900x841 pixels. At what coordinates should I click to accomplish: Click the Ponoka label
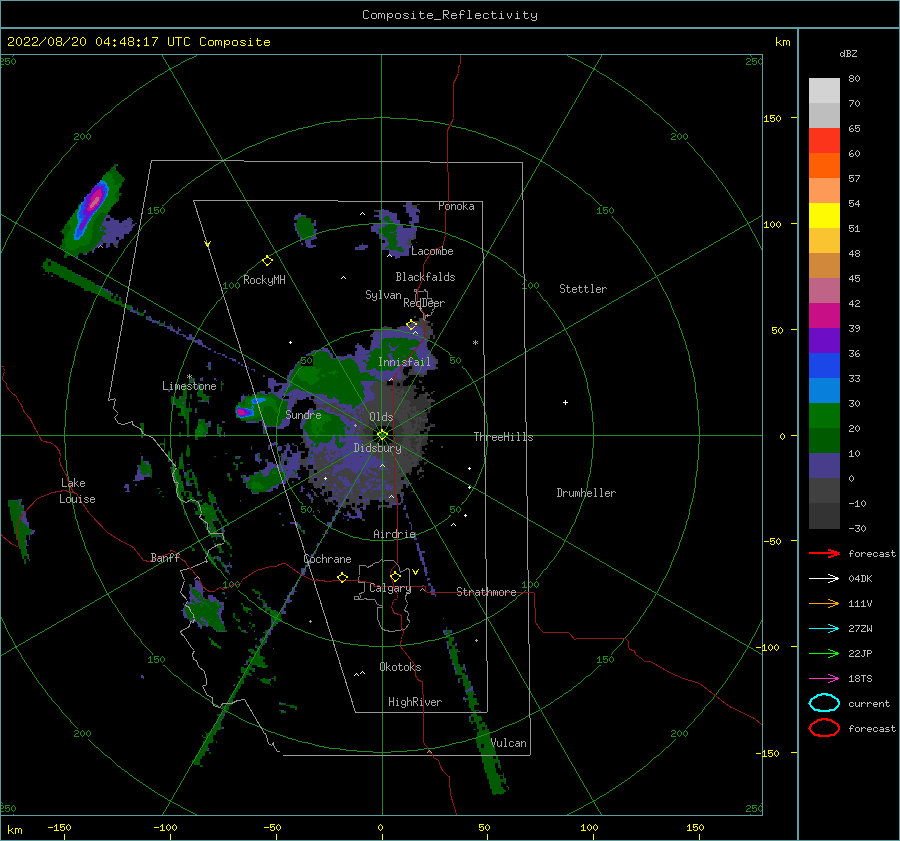456,206
